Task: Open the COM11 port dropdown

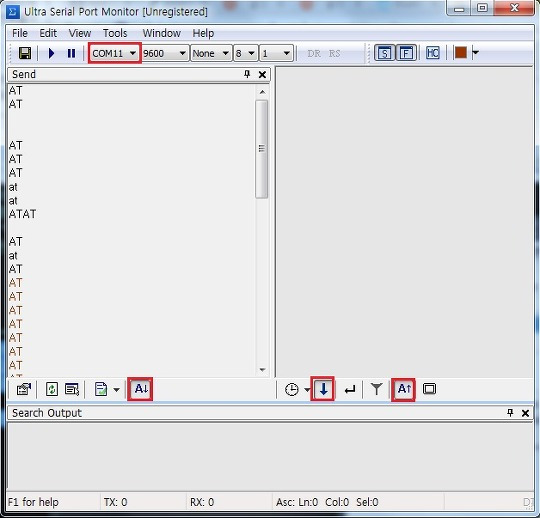Action: (114, 53)
